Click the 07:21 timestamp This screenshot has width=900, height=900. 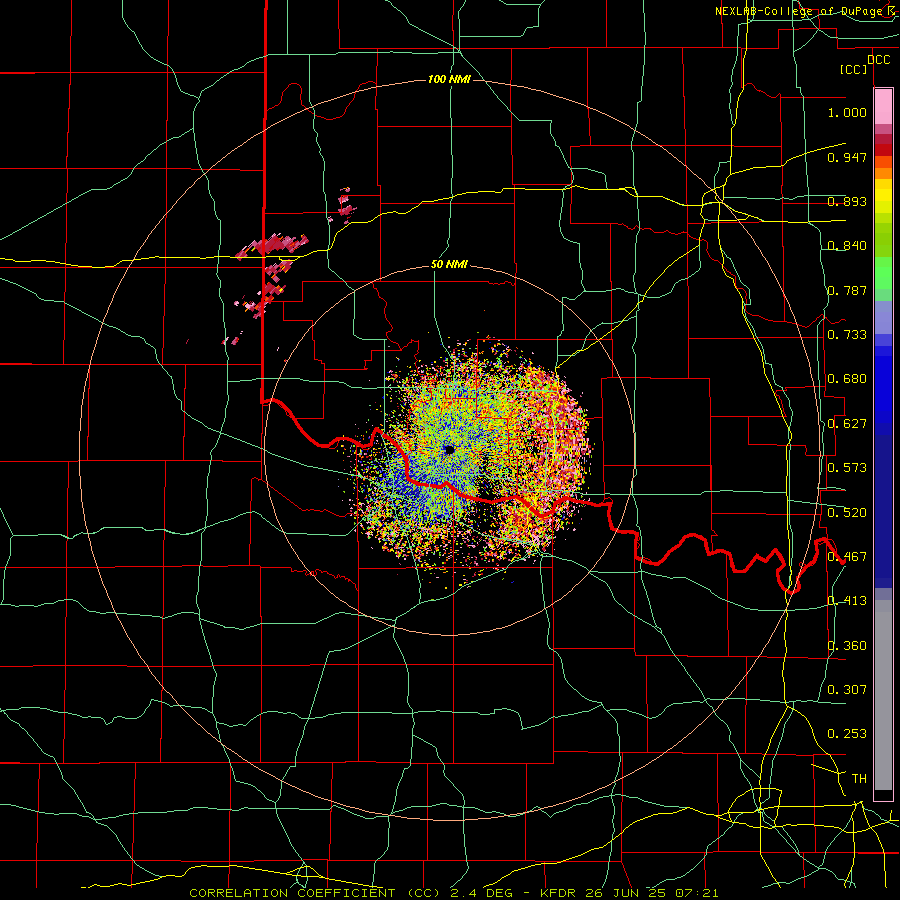pyautogui.click(x=697, y=893)
